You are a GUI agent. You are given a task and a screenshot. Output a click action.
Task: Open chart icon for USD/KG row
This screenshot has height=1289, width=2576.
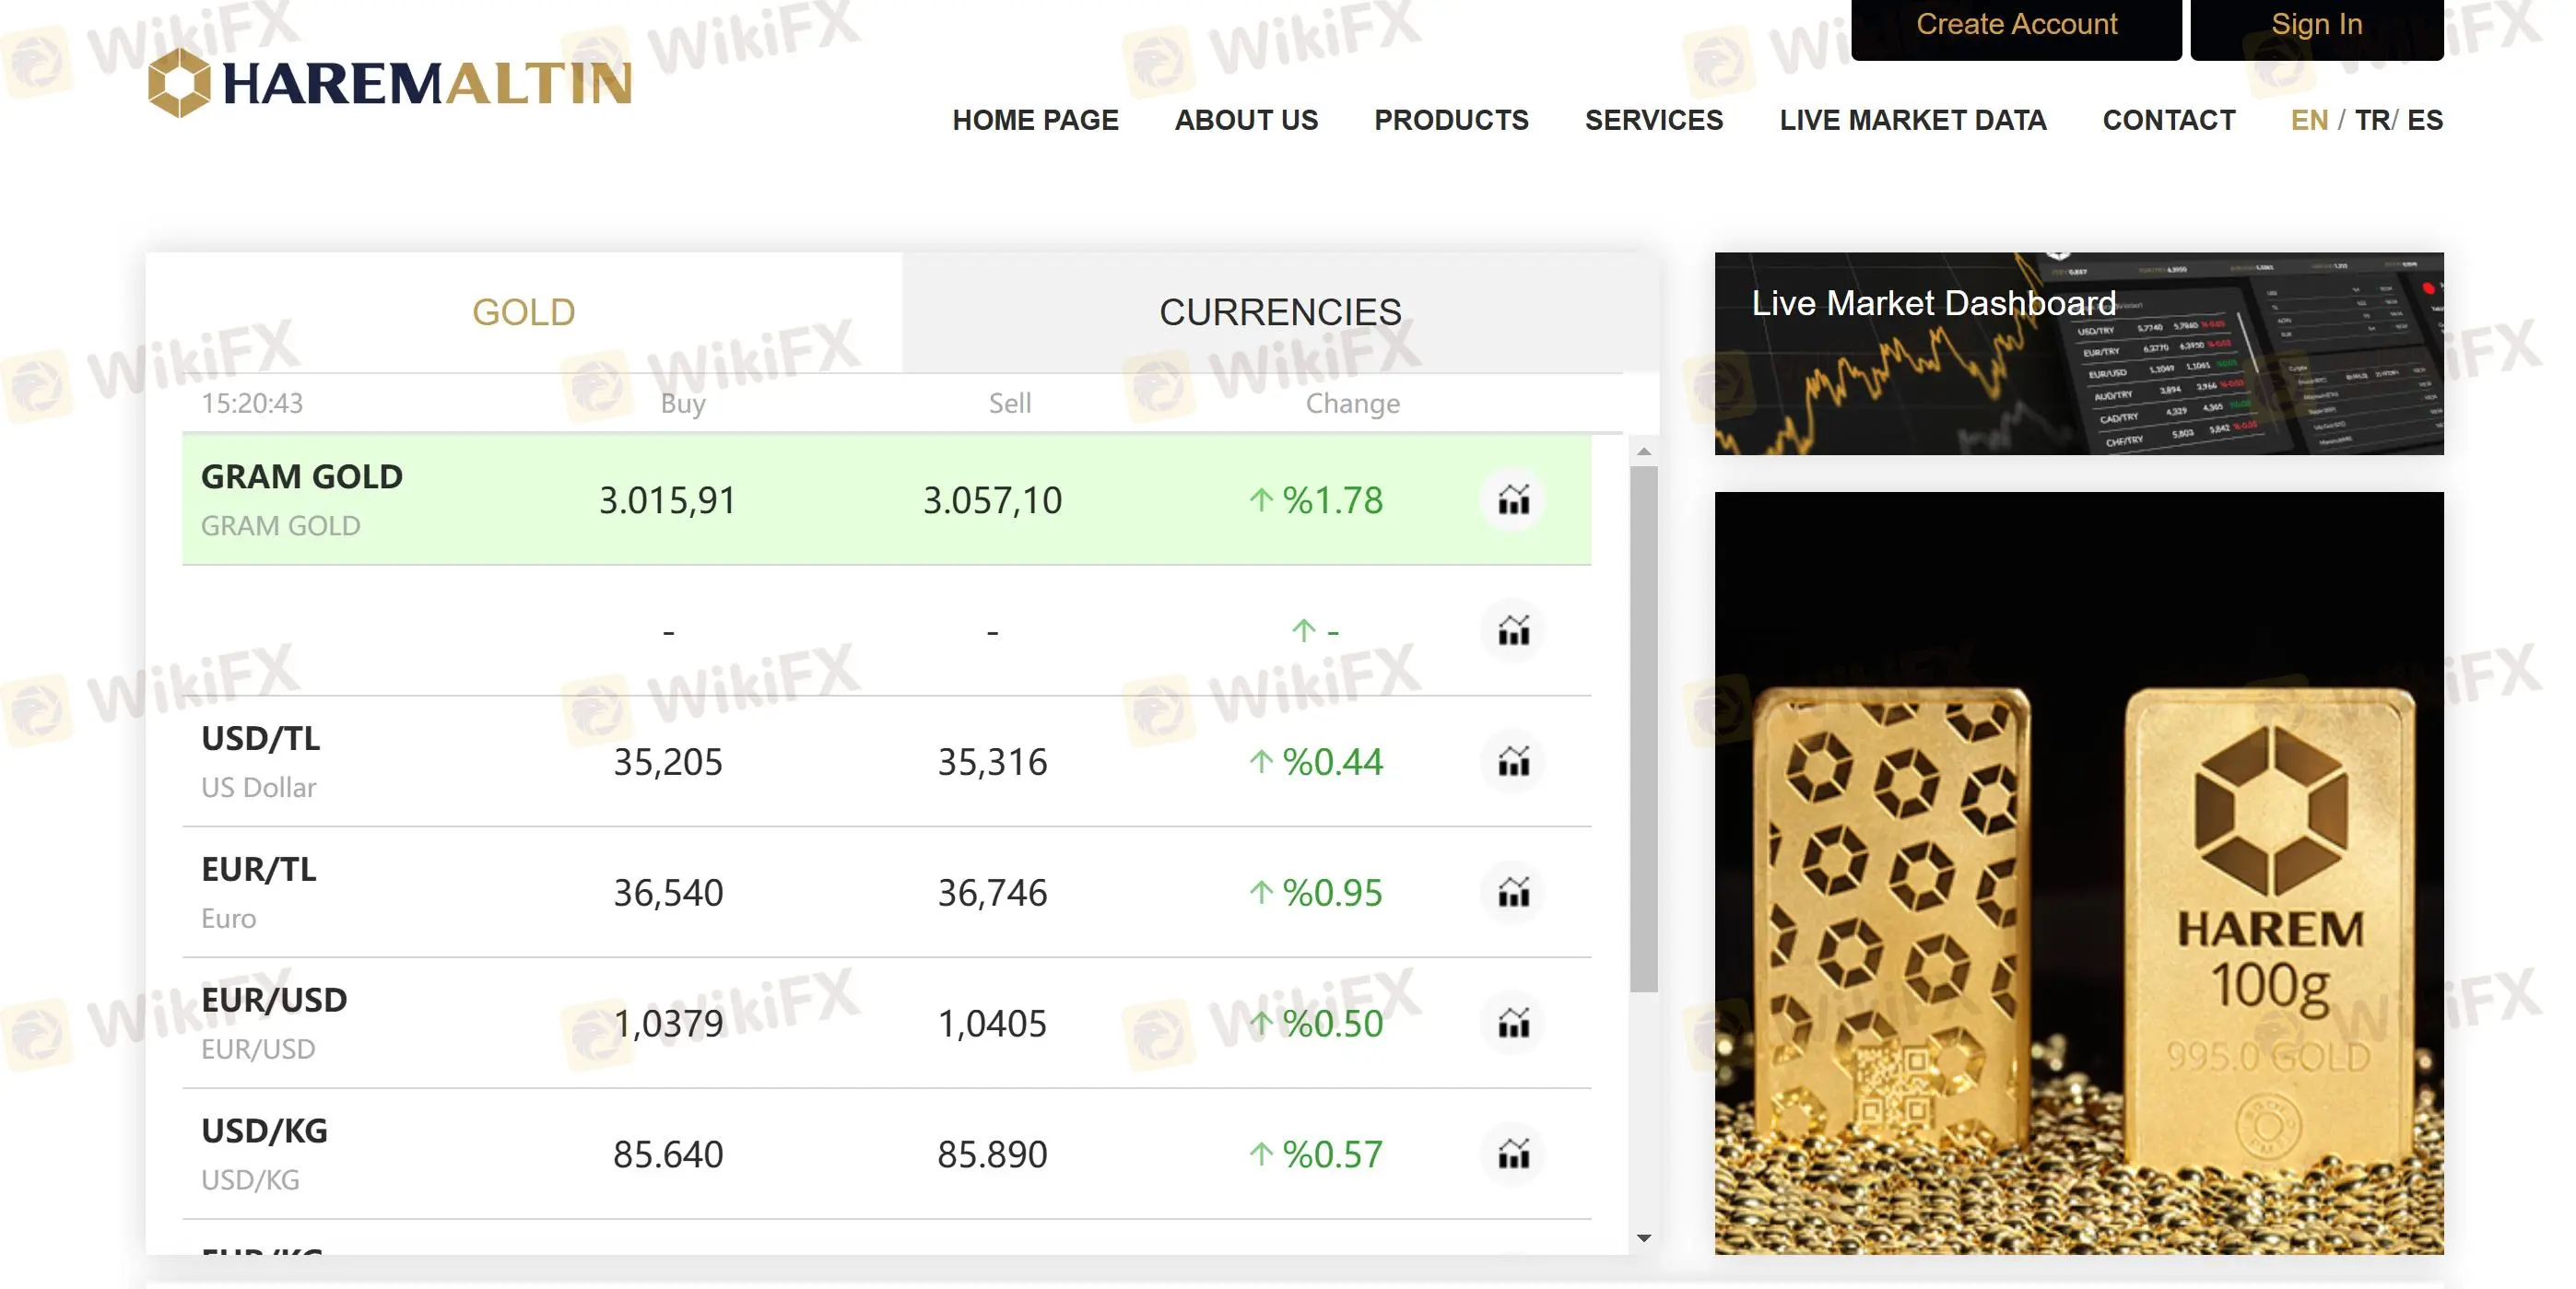point(1513,1154)
